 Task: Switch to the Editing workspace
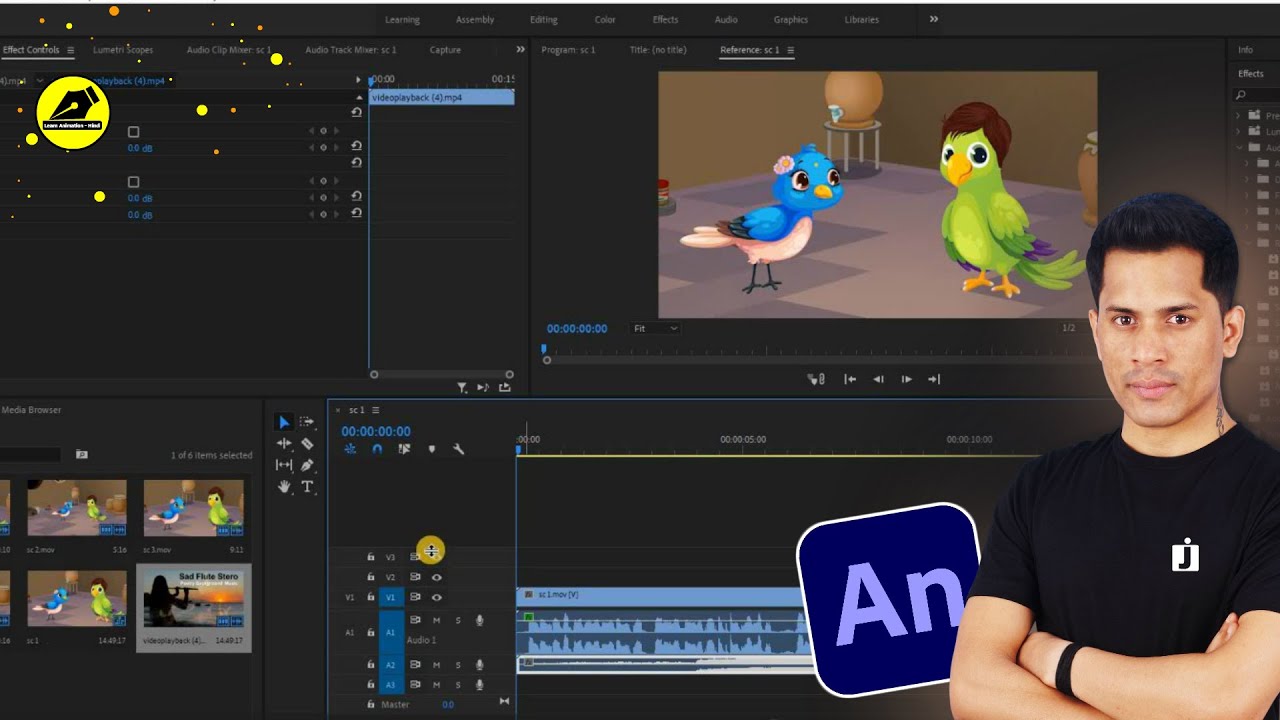pos(544,19)
